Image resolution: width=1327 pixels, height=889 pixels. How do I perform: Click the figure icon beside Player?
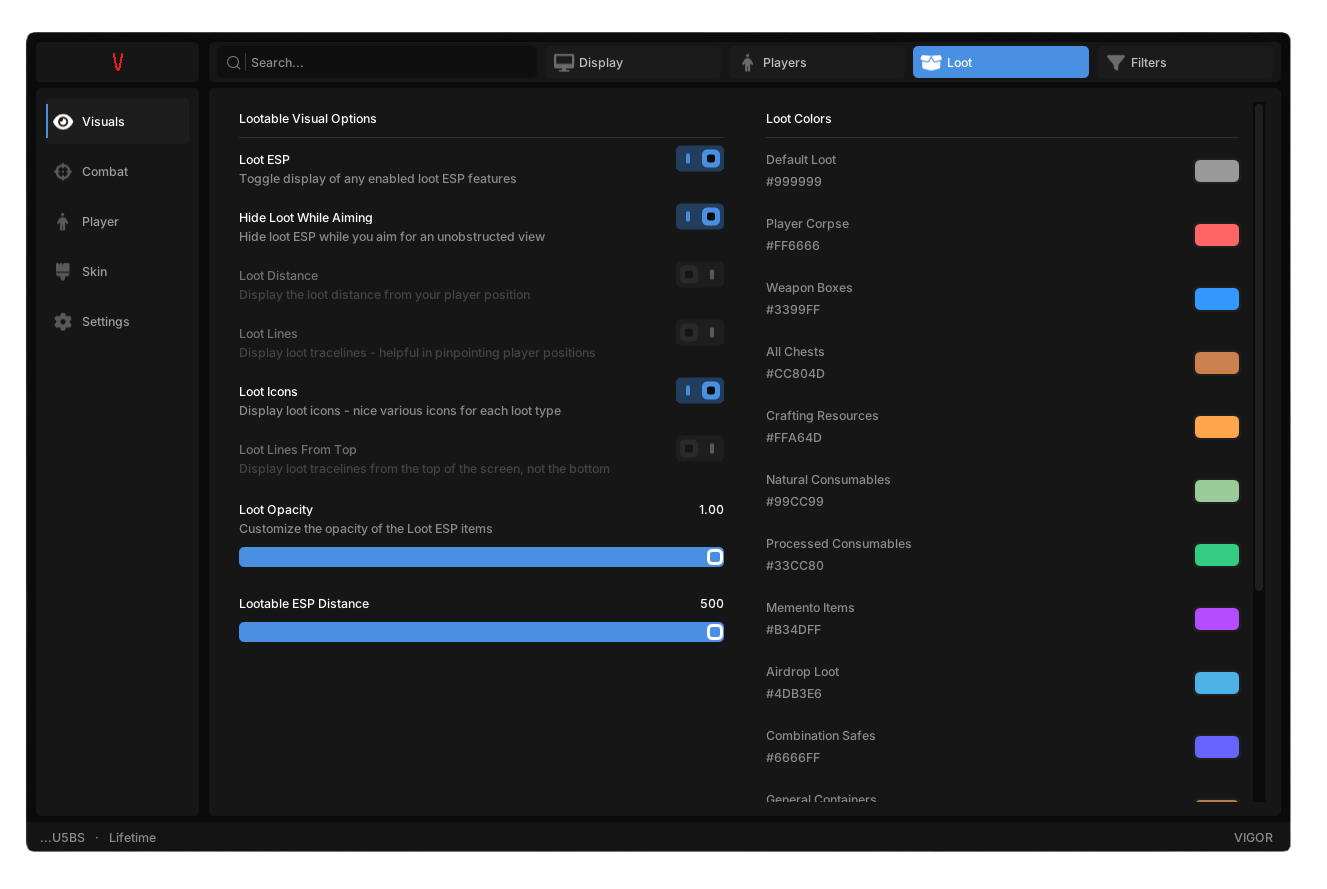click(63, 221)
